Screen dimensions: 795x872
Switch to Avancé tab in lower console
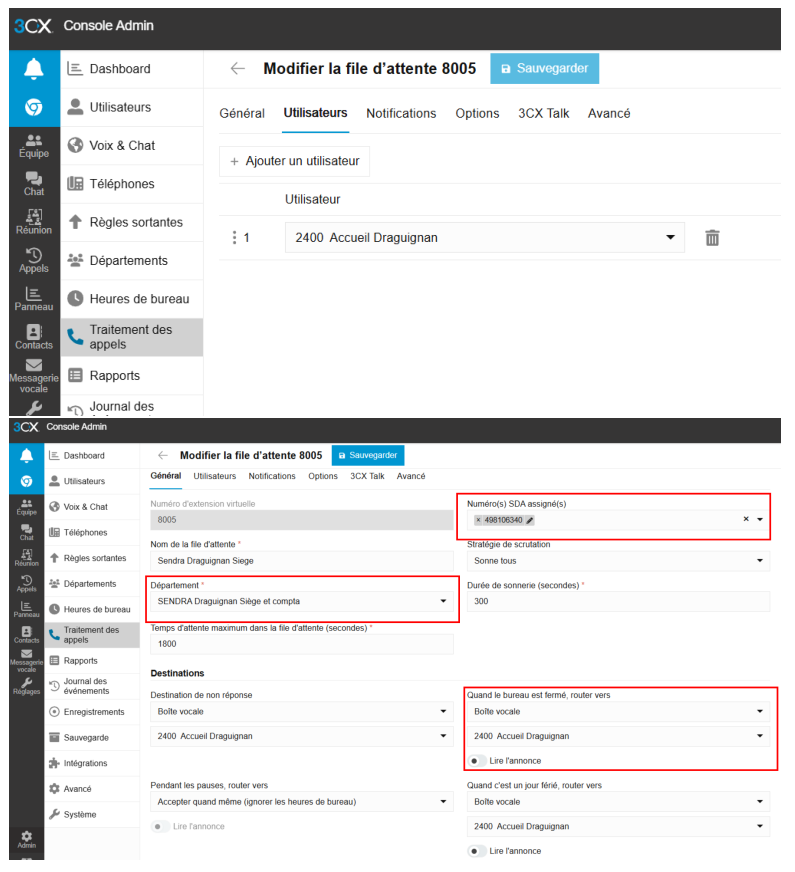click(x=411, y=476)
